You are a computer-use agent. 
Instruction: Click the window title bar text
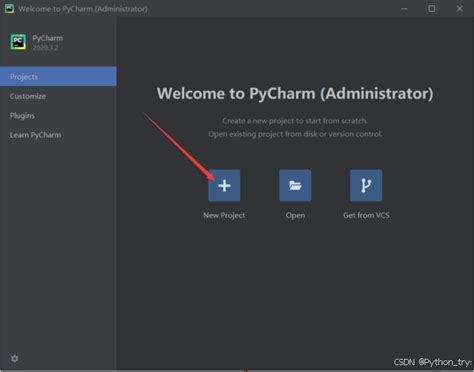point(83,9)
